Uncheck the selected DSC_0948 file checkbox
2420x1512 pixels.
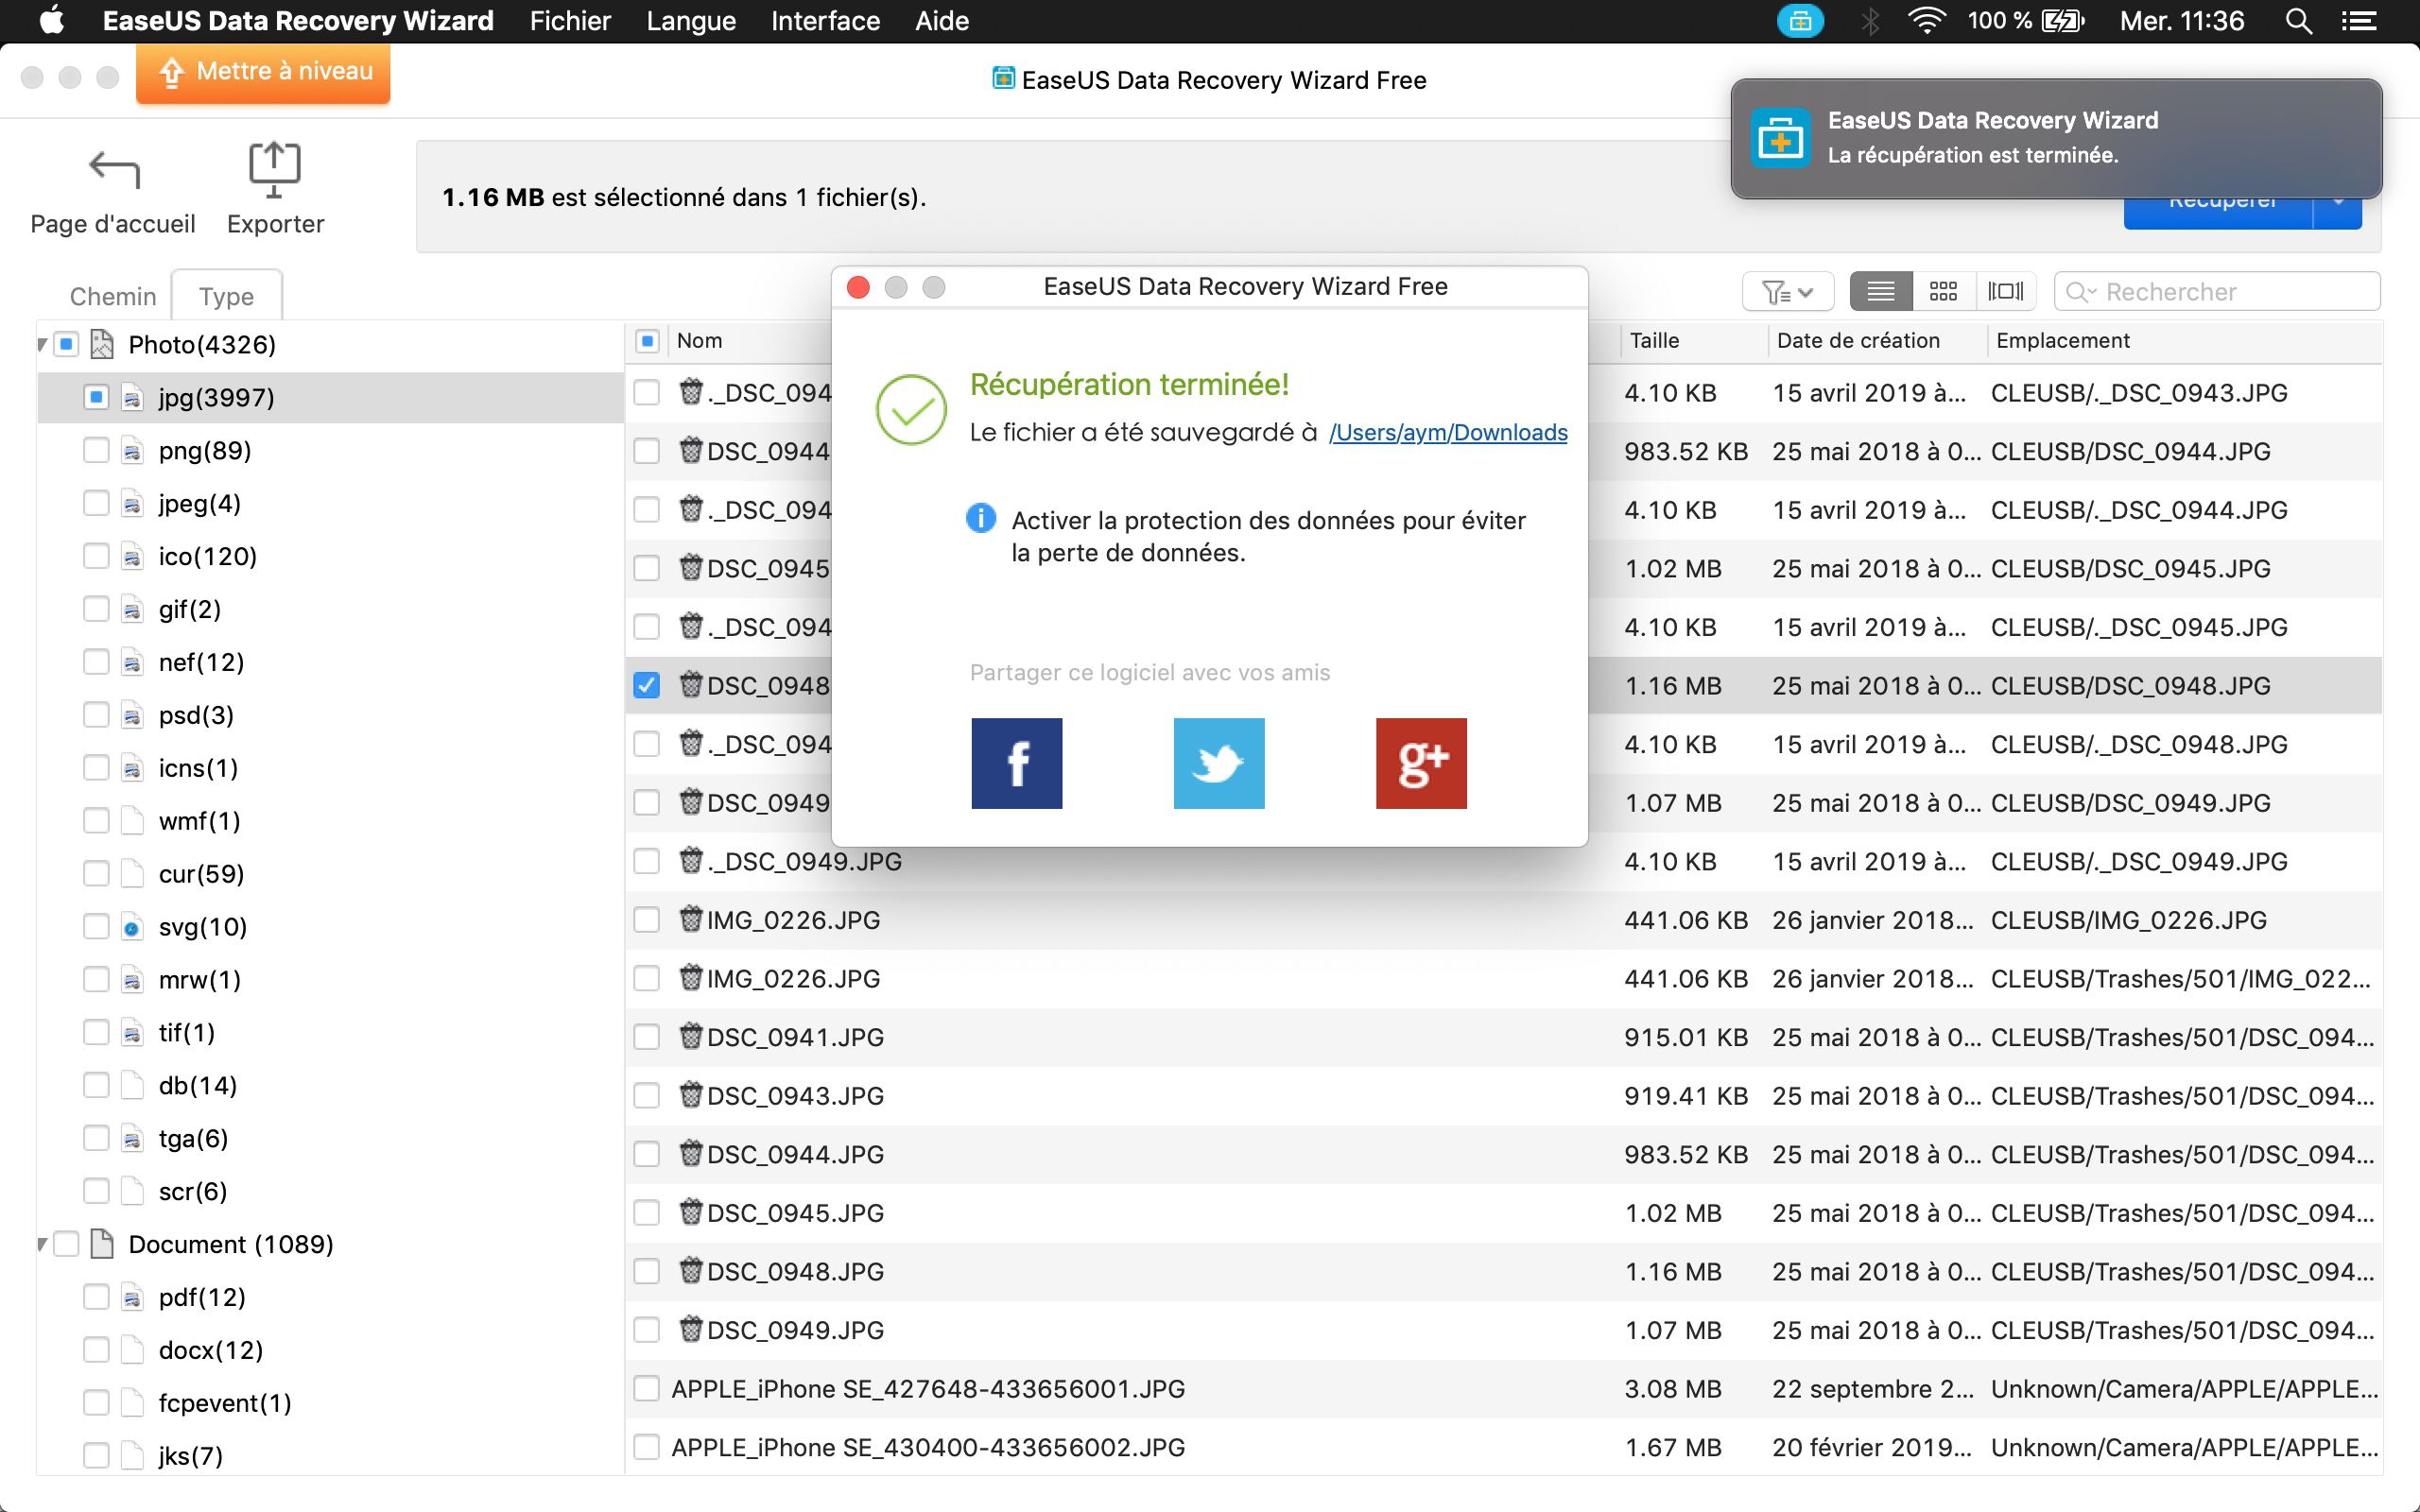click(x=647, y=685)
